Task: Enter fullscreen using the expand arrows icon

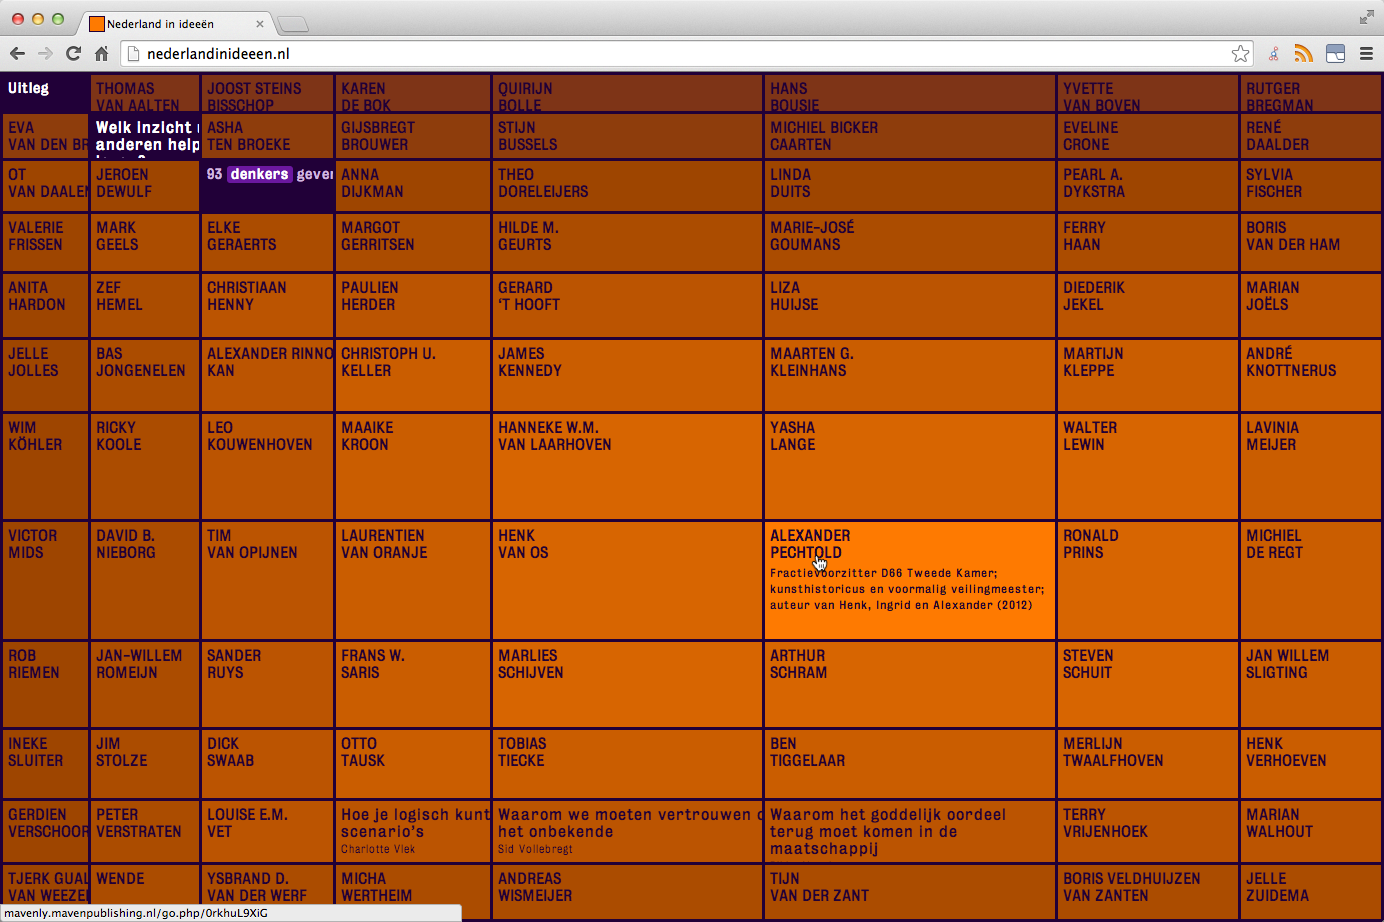Action: point(1366,17)
